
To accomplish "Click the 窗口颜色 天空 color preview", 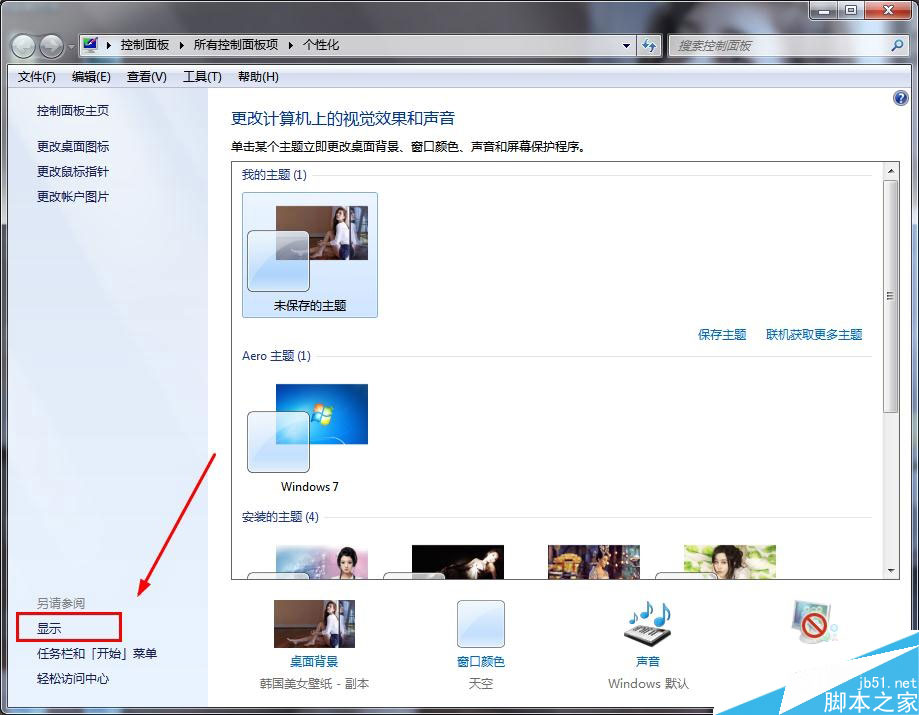I will pyautogui.click(x=480, y=623).
